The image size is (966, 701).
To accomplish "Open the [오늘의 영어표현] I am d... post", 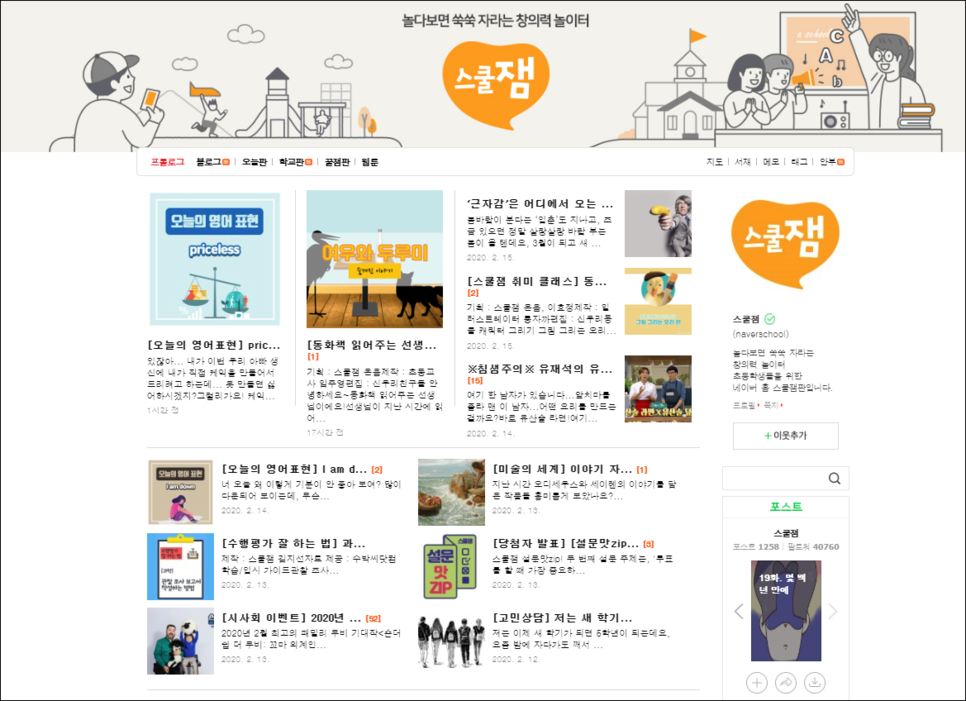I will point(294,469).
